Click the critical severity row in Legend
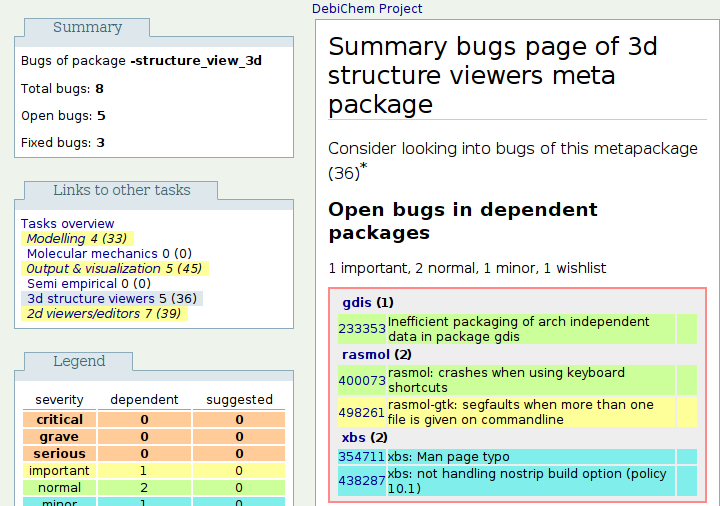The width and height of the screenshot is (720, 506). click(x=59, y=419)
